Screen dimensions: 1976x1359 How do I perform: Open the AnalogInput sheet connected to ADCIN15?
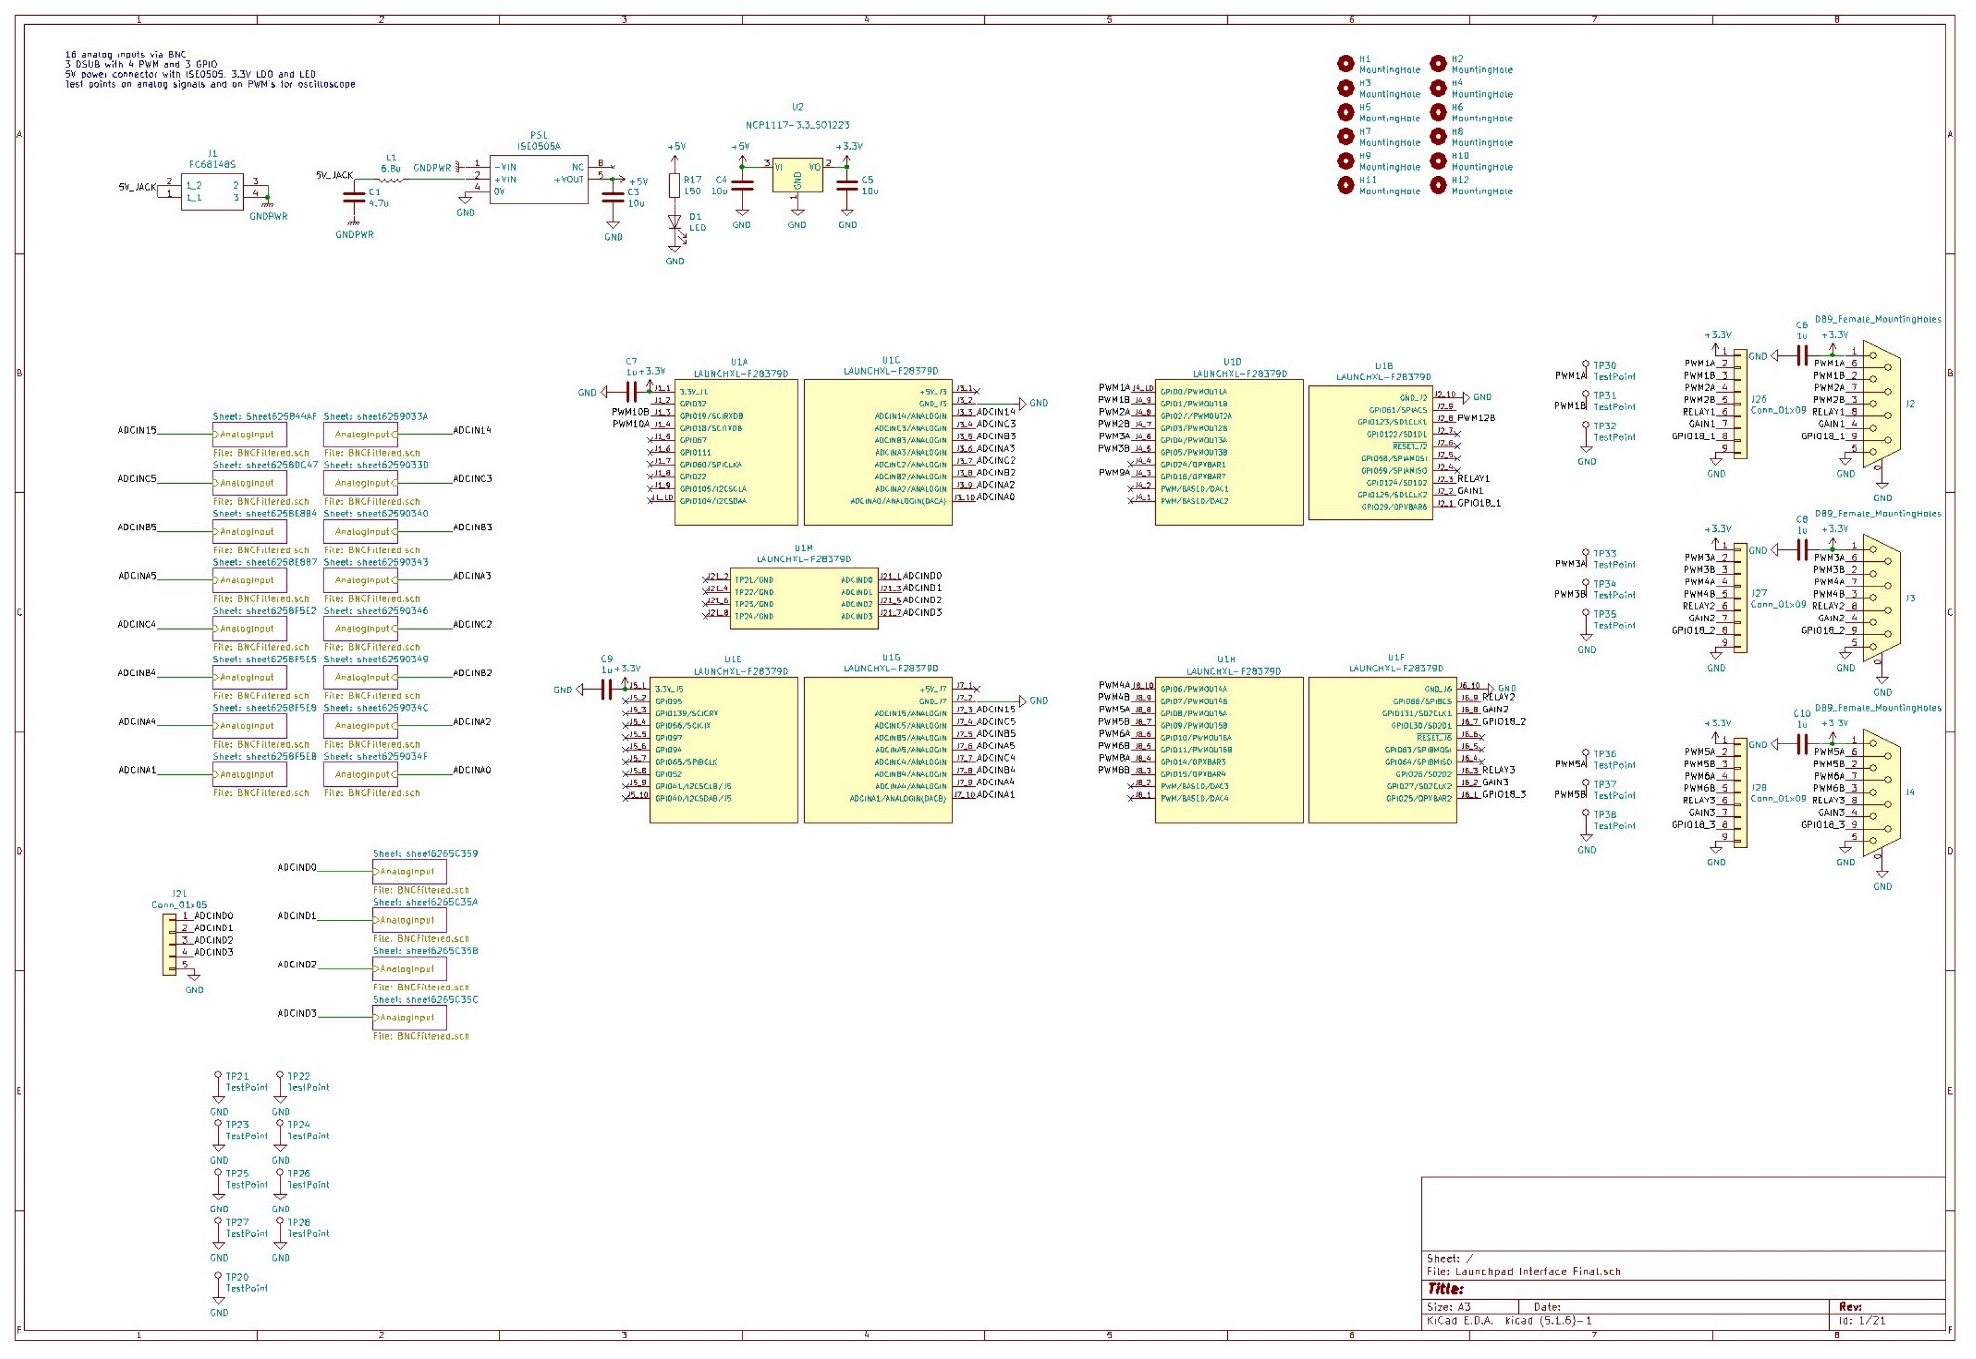249,435
